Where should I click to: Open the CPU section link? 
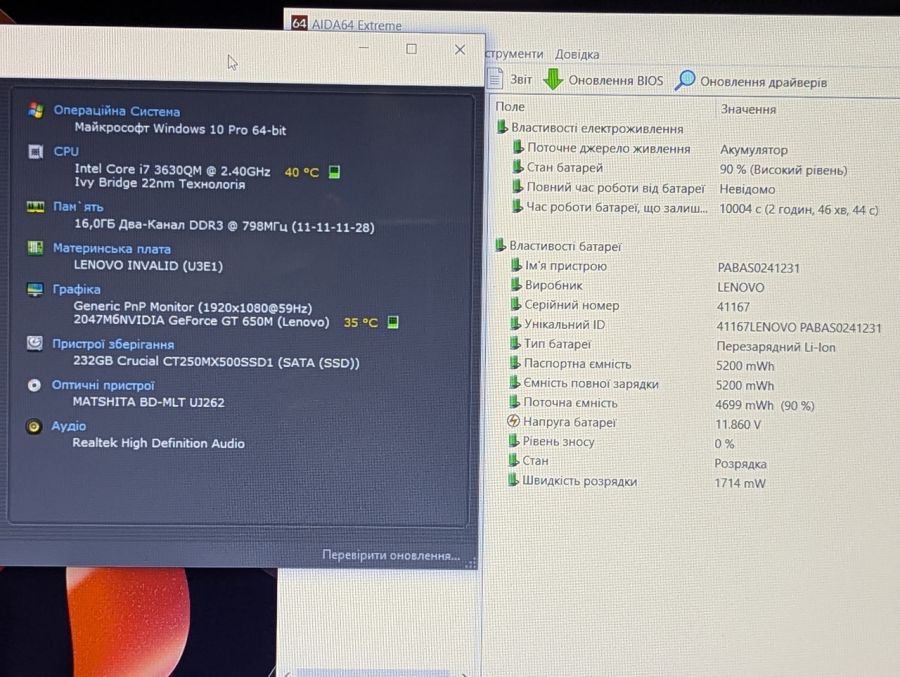(66, 151)
